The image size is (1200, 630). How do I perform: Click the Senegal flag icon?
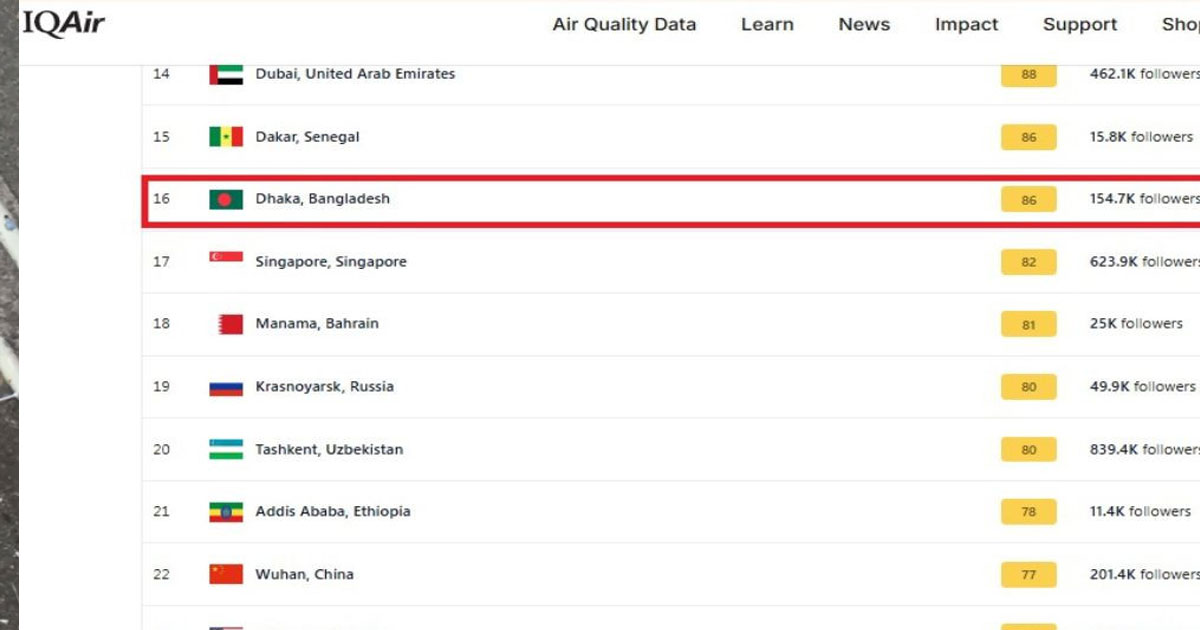226,137
